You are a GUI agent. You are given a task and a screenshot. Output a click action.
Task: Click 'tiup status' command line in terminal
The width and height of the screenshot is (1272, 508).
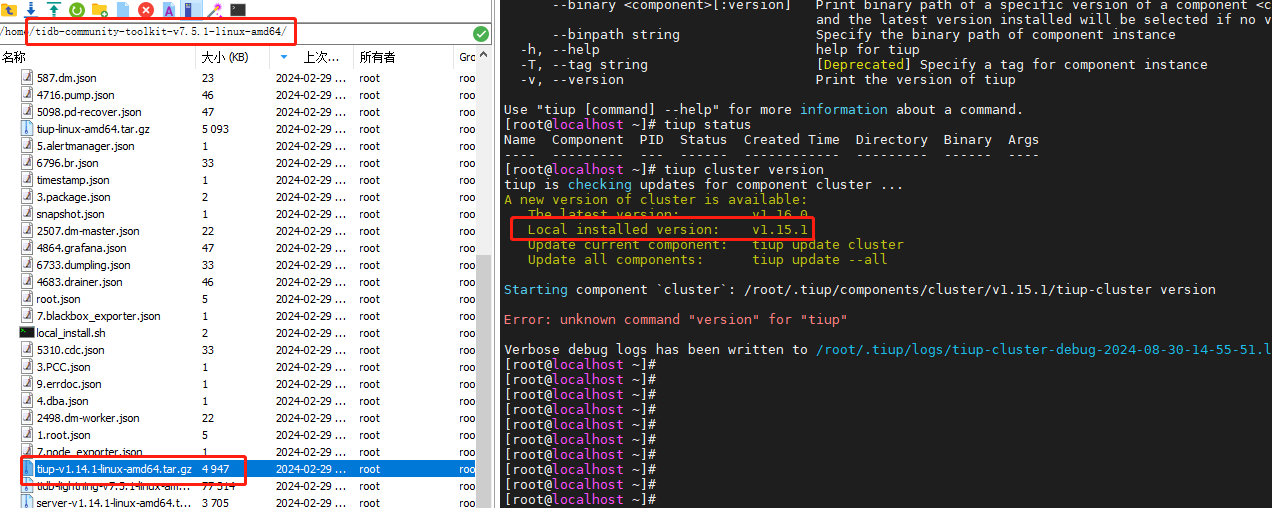coord(708,124)
